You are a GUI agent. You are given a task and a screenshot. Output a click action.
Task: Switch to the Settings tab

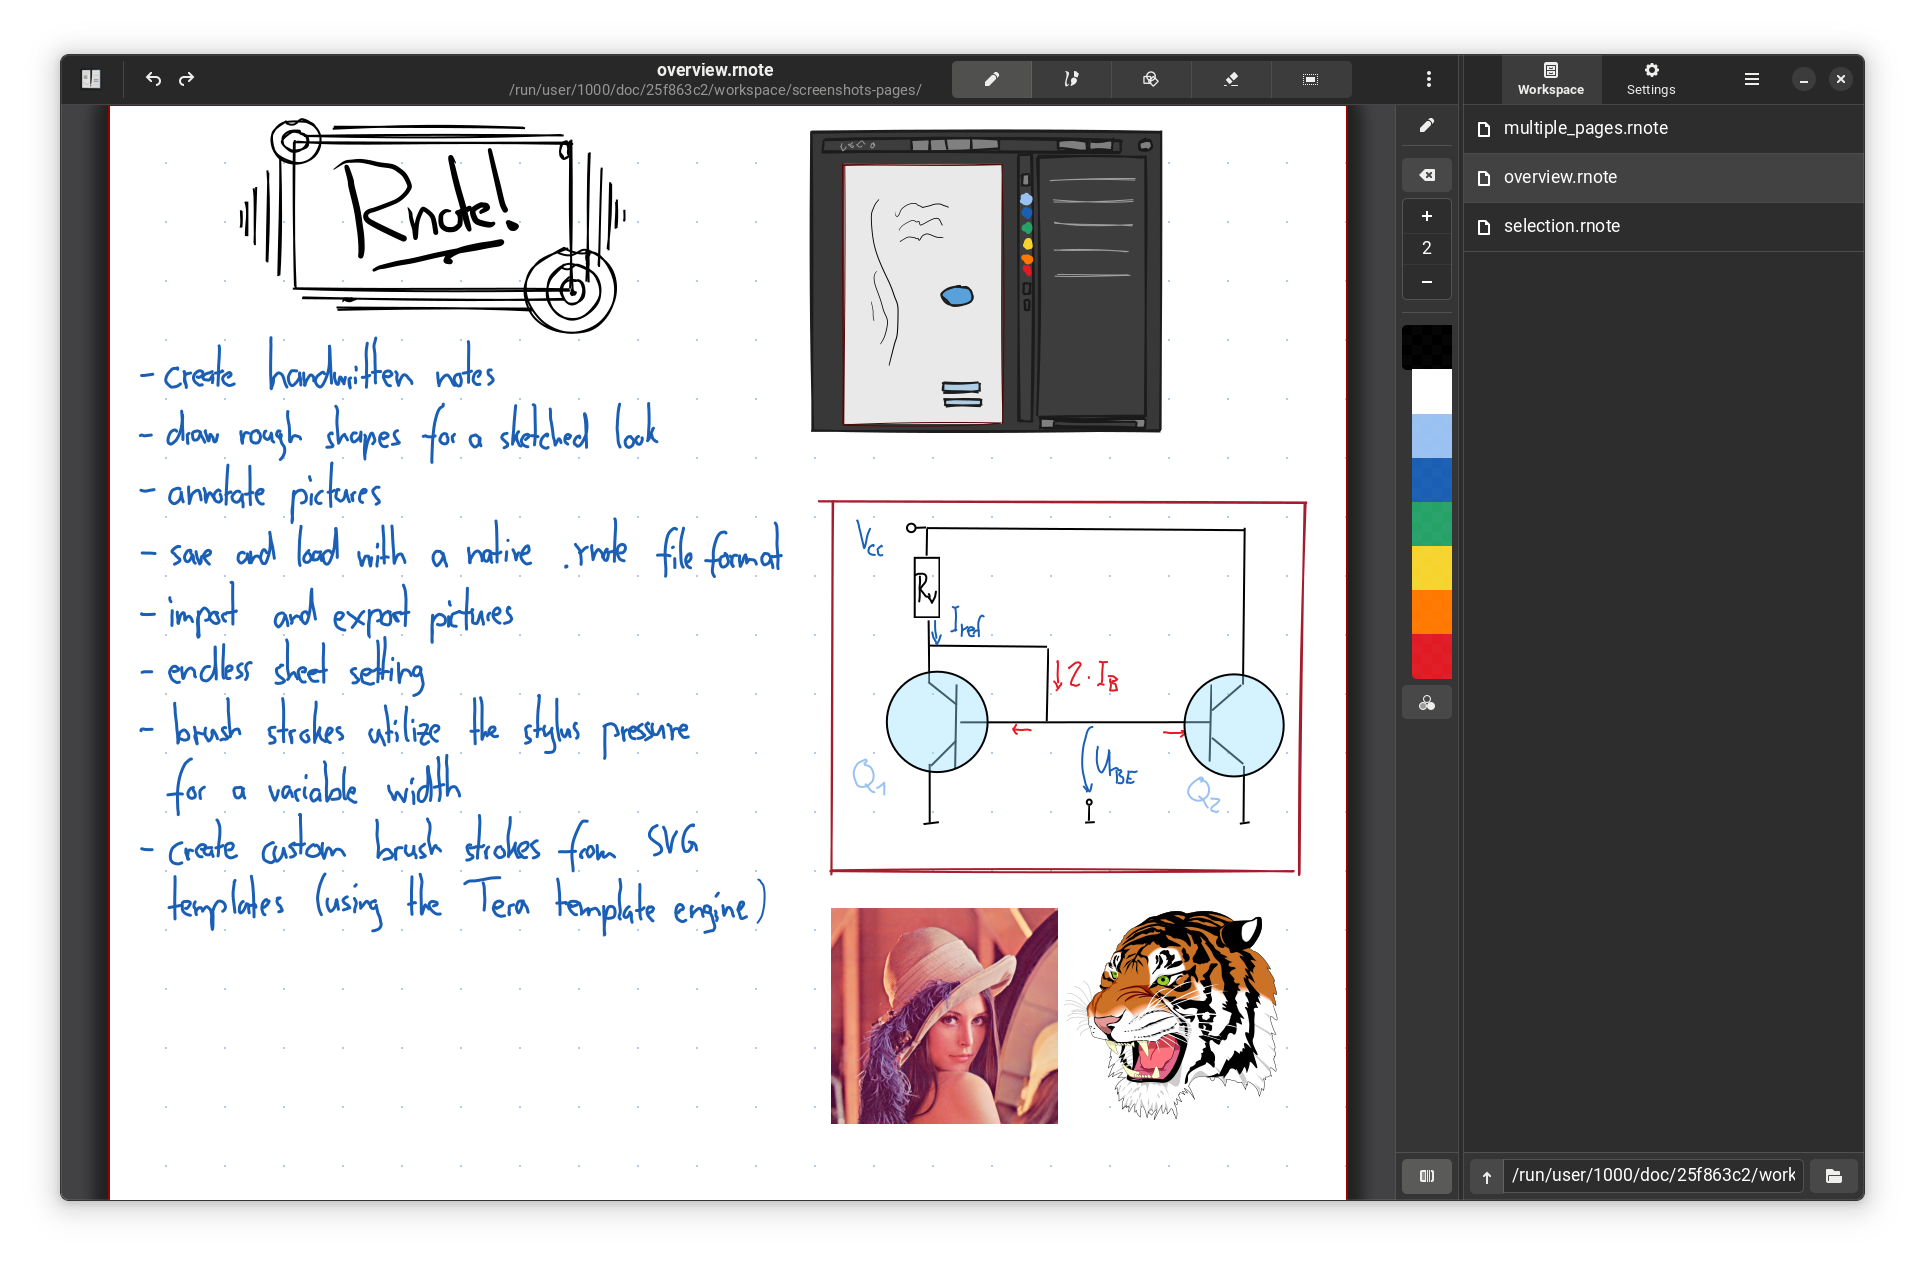point(1650,79)
